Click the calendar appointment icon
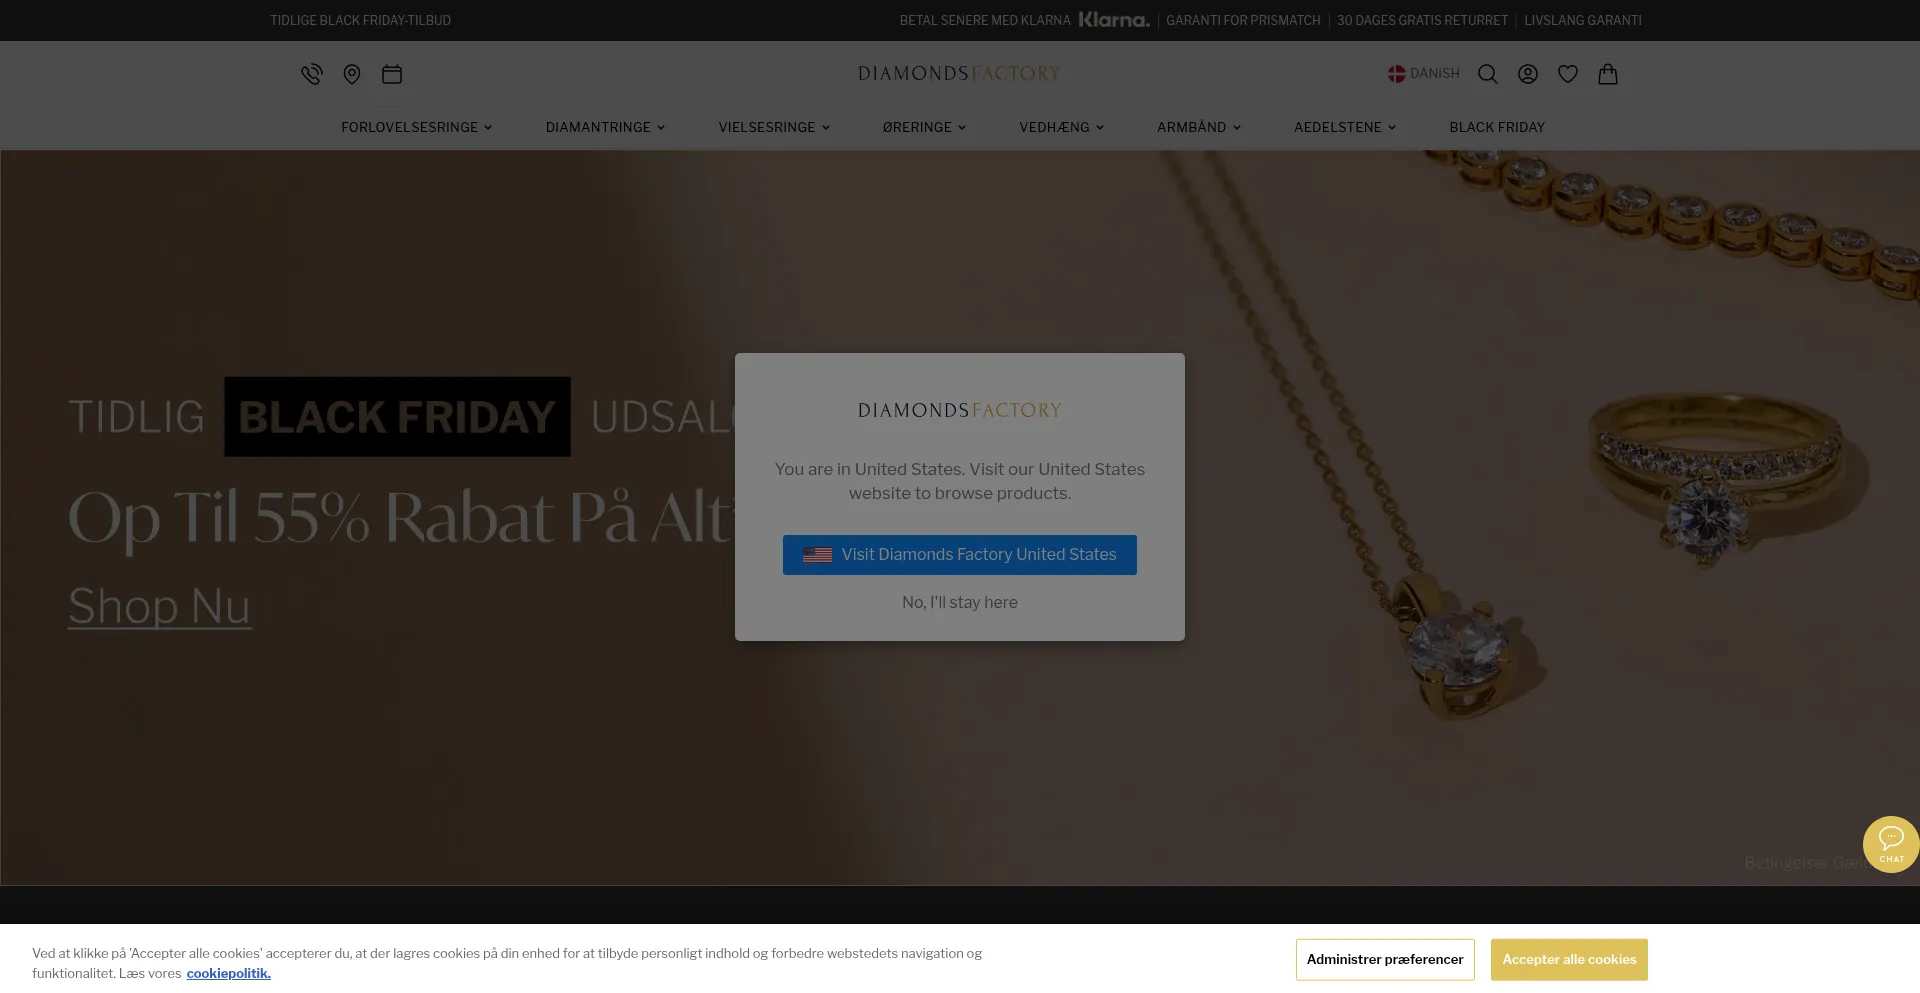Screen dimensions: 1920x993 [x=392, y=74]
